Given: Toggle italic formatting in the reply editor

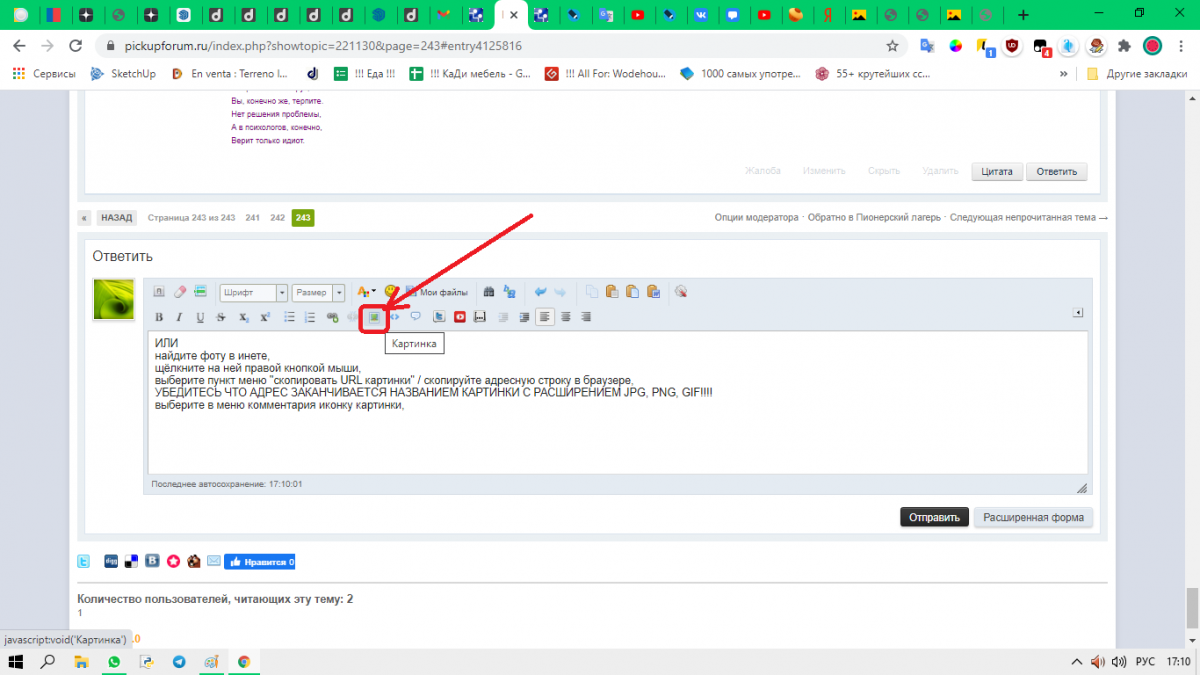Looking at the screenshot, I should (x=179, y=317).
